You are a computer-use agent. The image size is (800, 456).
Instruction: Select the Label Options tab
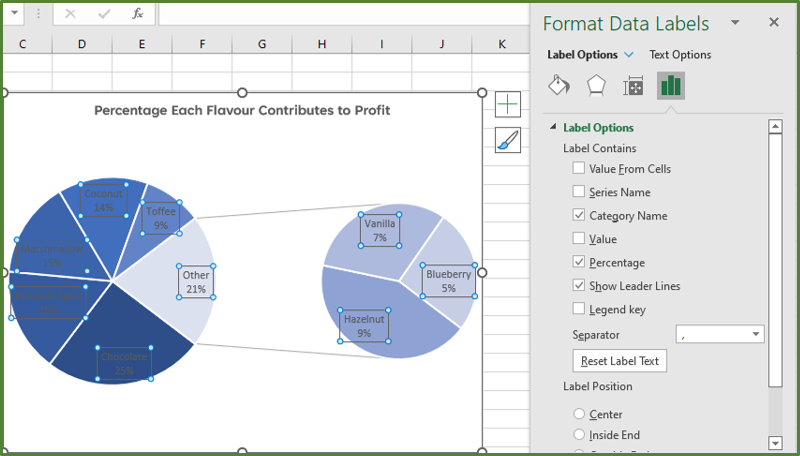click(x=583, y=55)
